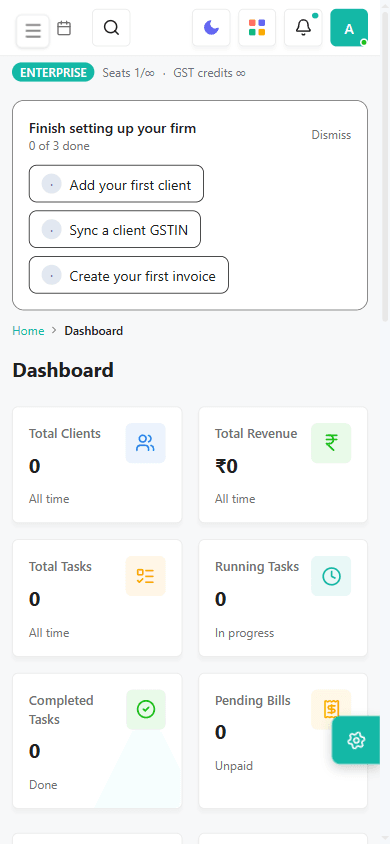Open the colorful apps grid icon
390x844 pixels.
pos(257,27)
